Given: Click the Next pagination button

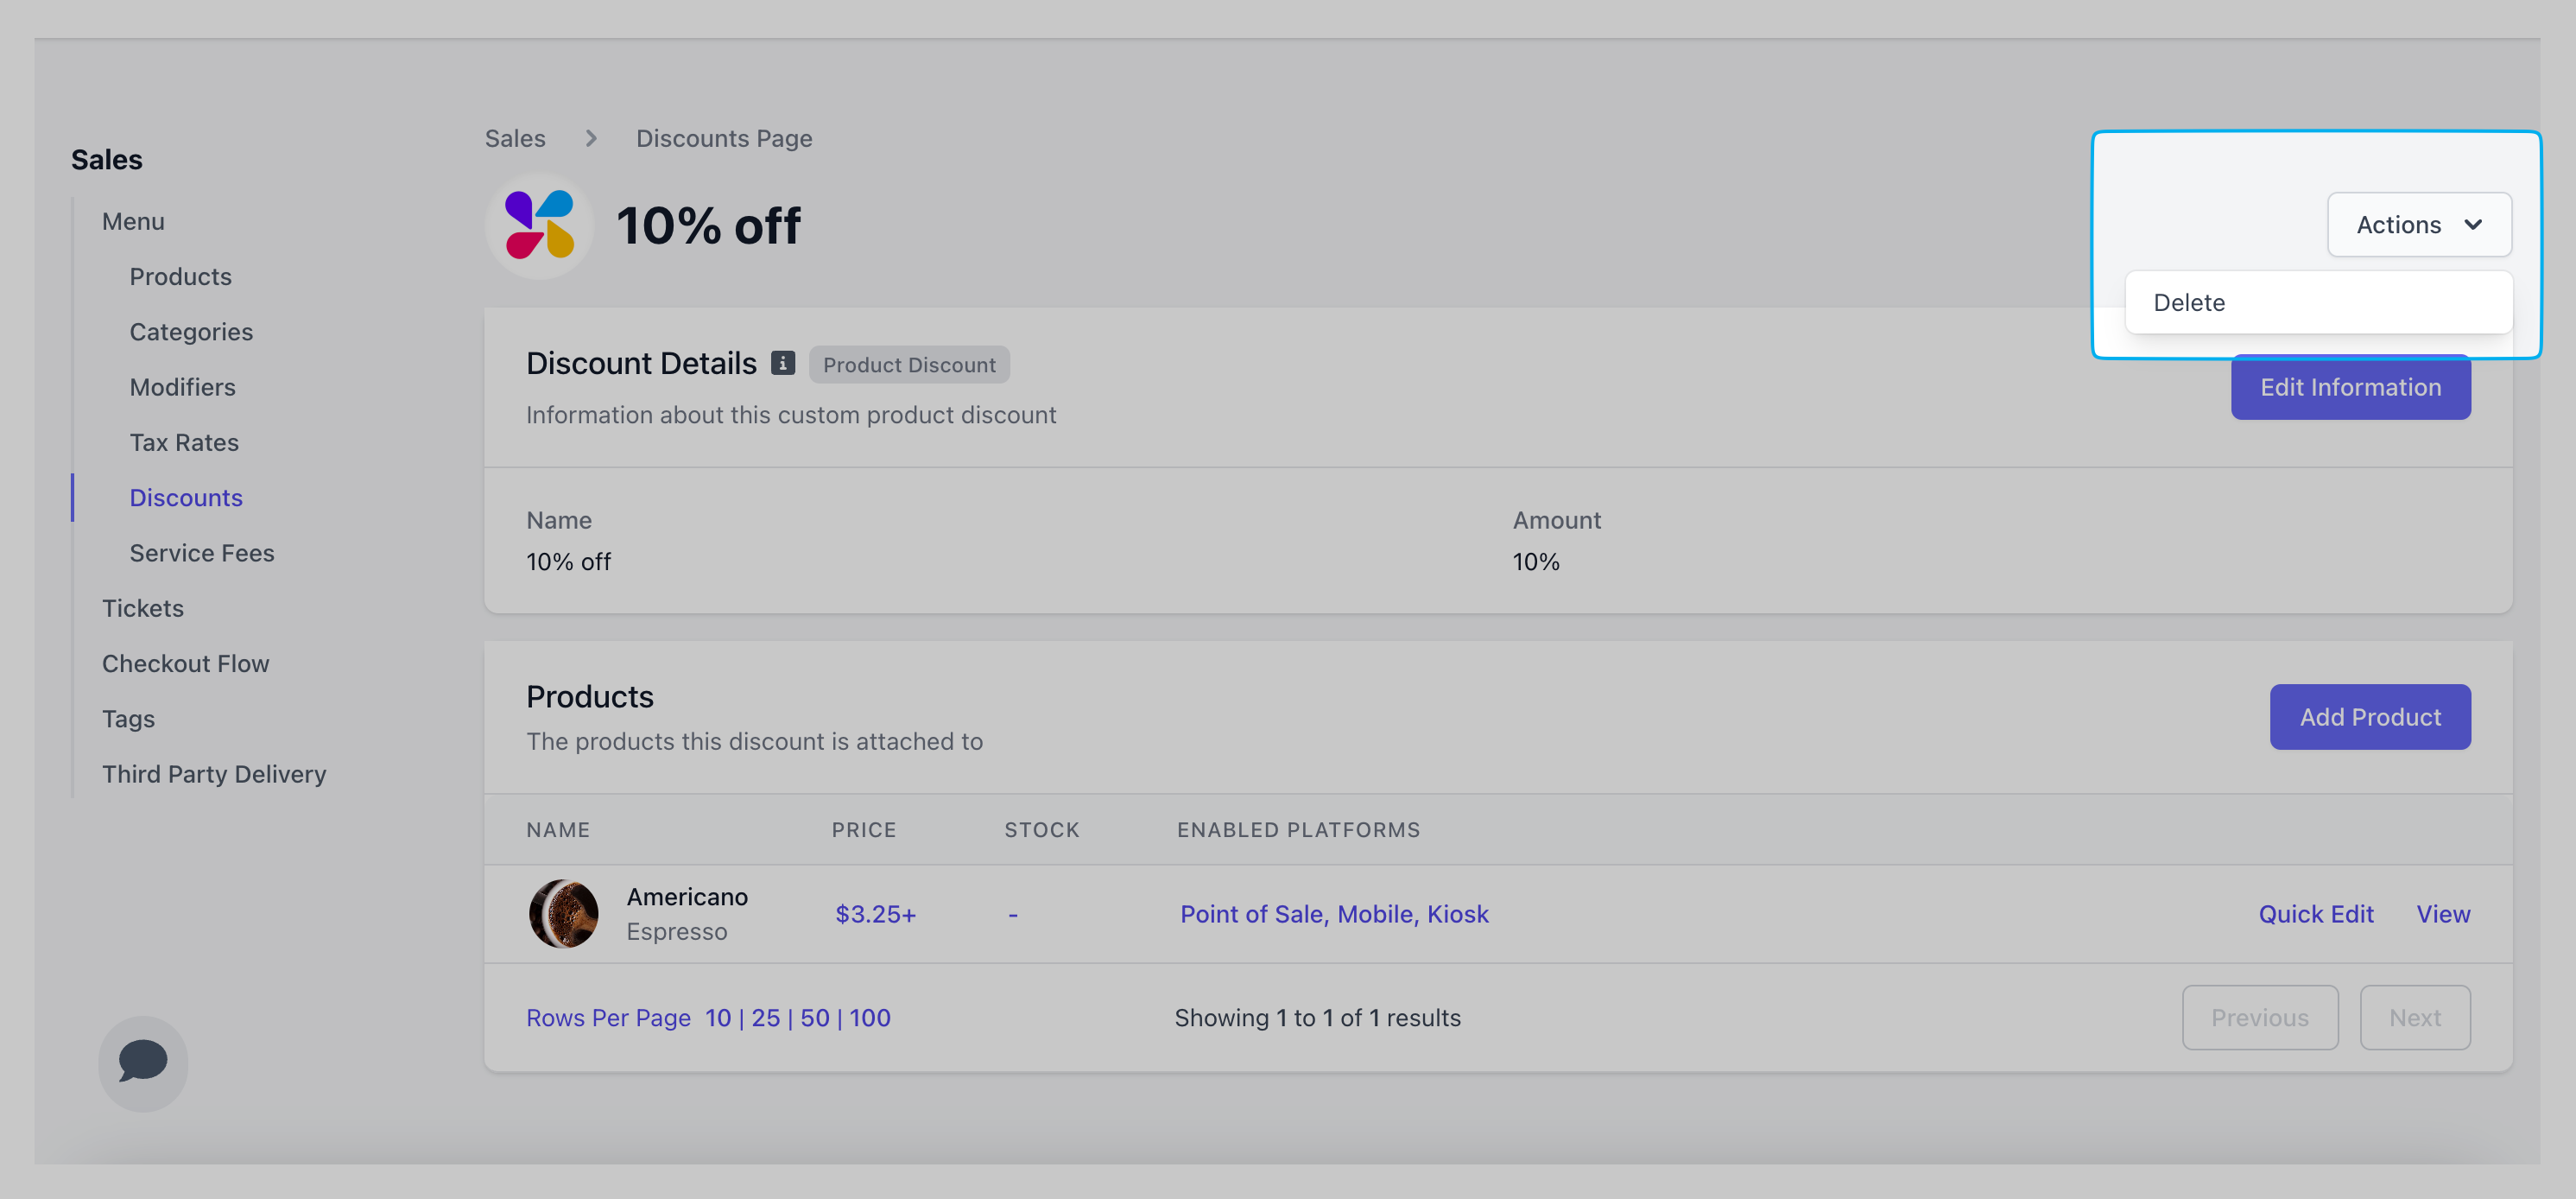Looking at the screenshot, I should [x=2414, y=1018].
